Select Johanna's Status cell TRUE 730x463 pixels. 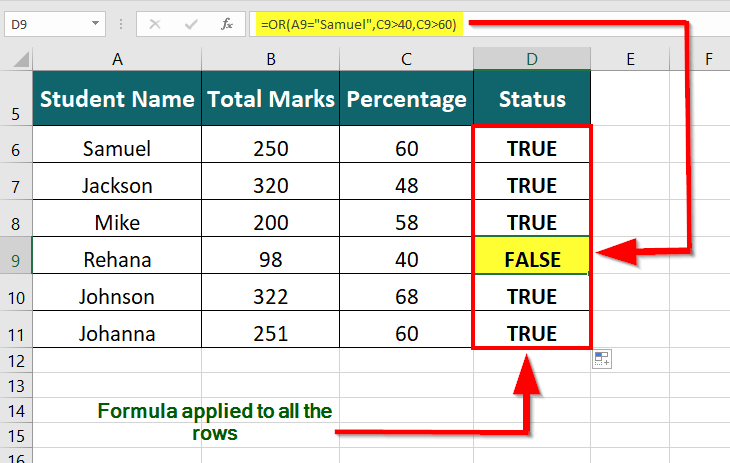pos(532,329)
